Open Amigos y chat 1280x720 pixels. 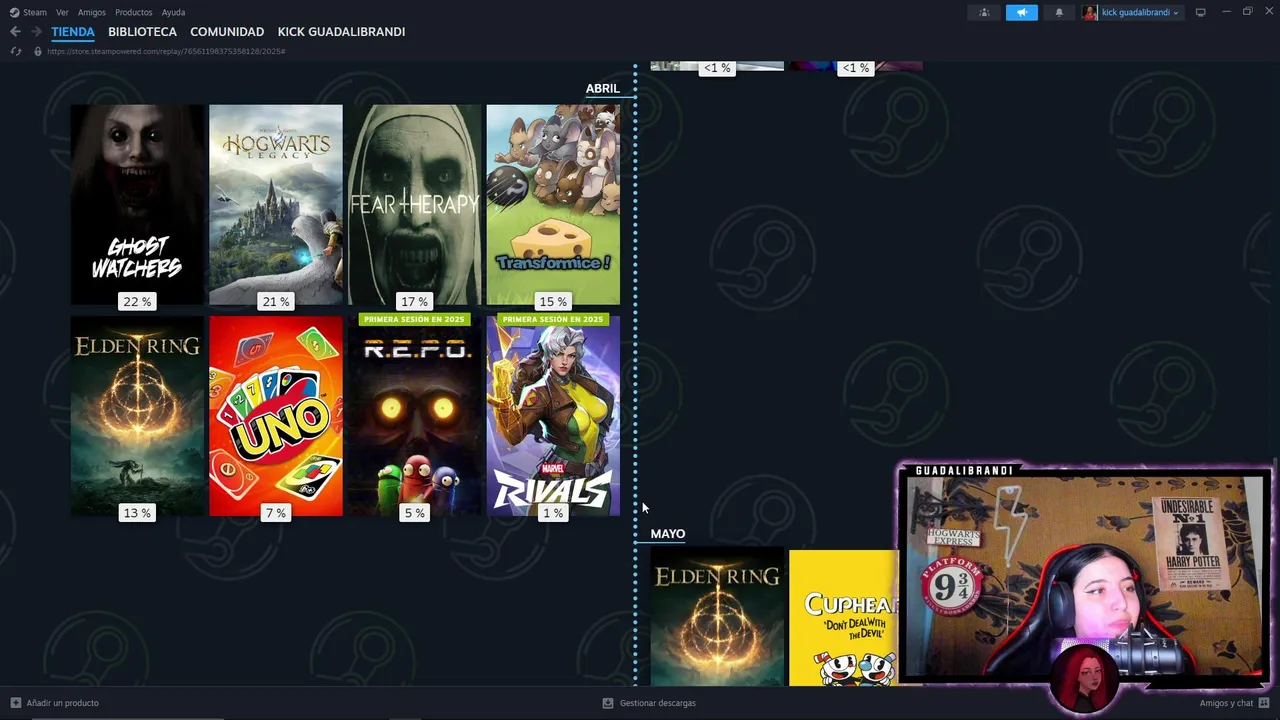tap(1226, 703)
